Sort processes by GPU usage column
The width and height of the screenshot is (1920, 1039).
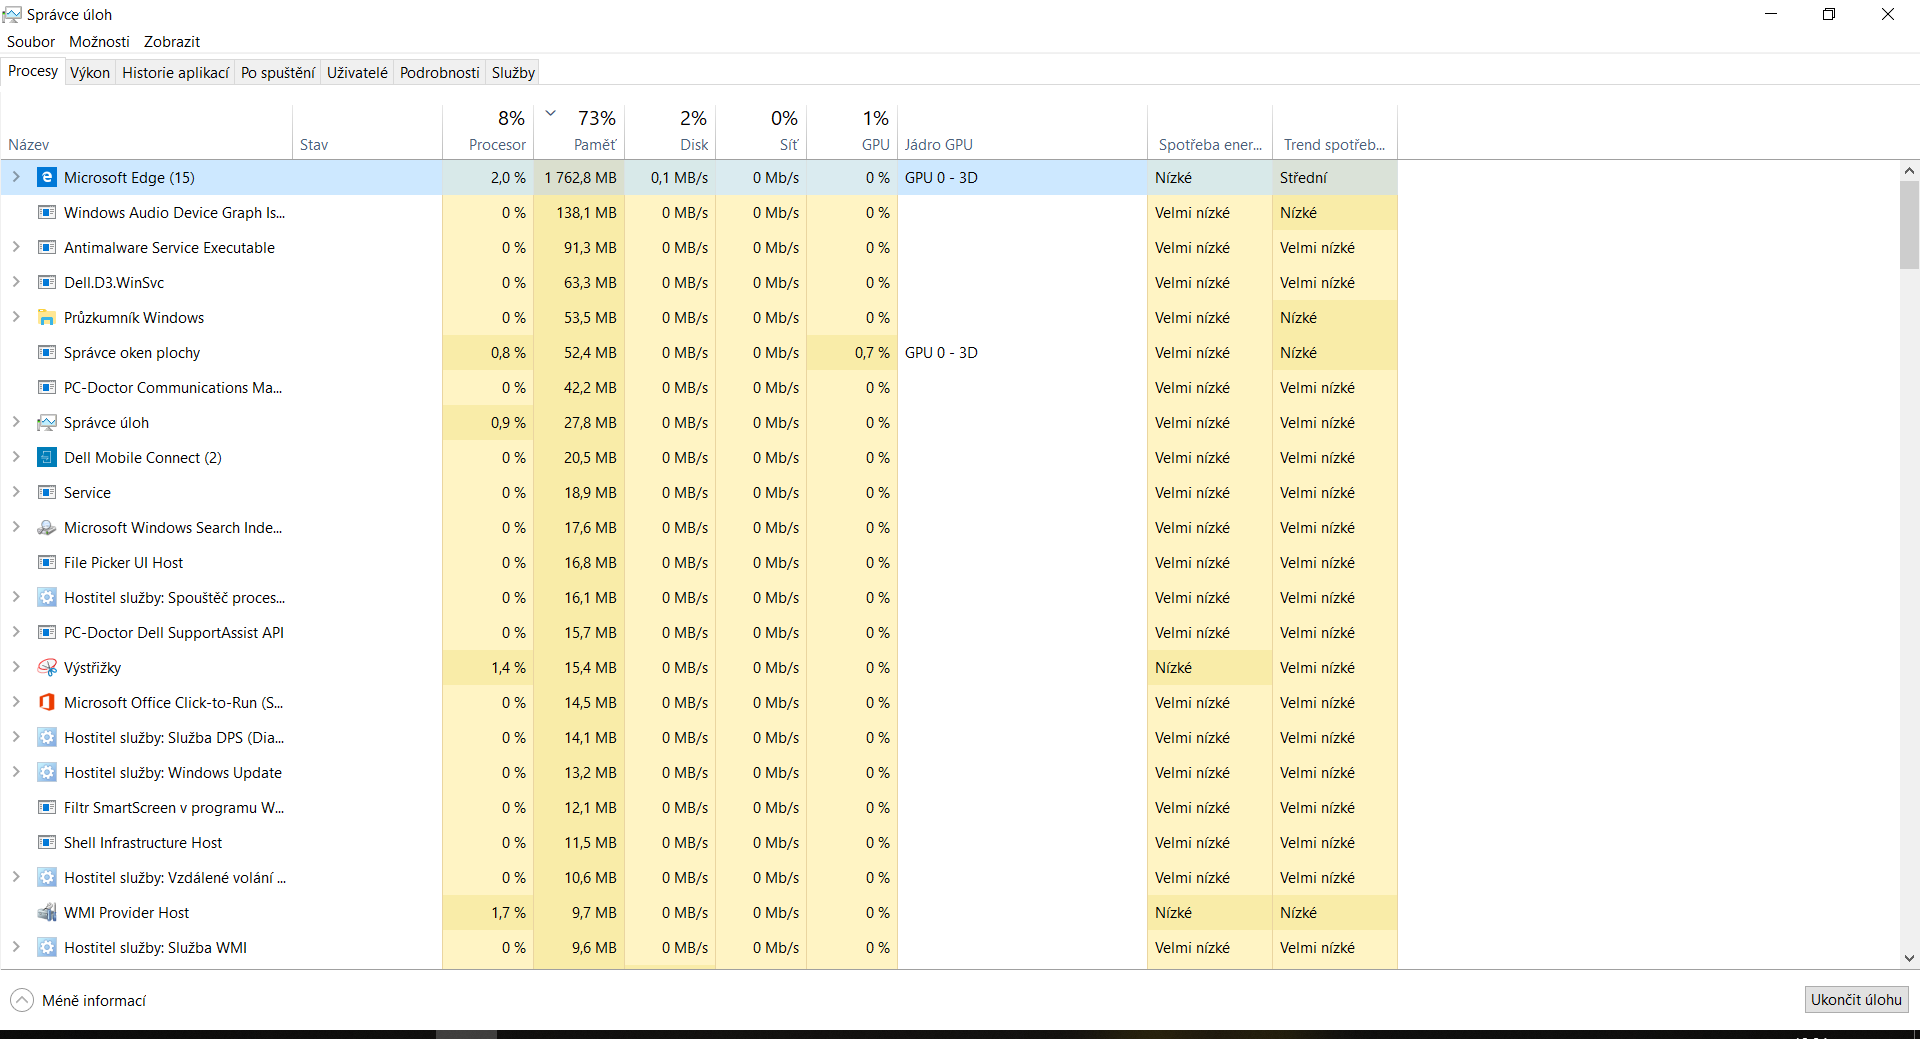click(x=852, y=132)
